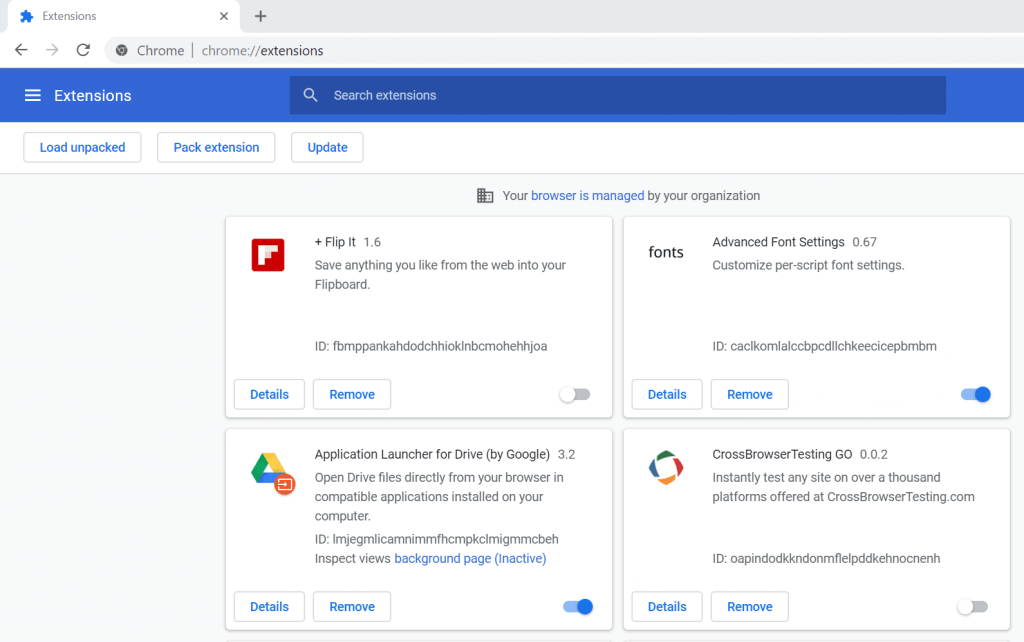The height and width of the screenshot is (642, 1024).
Task: Click version number 3.2
Action: (x=566, y=455)
